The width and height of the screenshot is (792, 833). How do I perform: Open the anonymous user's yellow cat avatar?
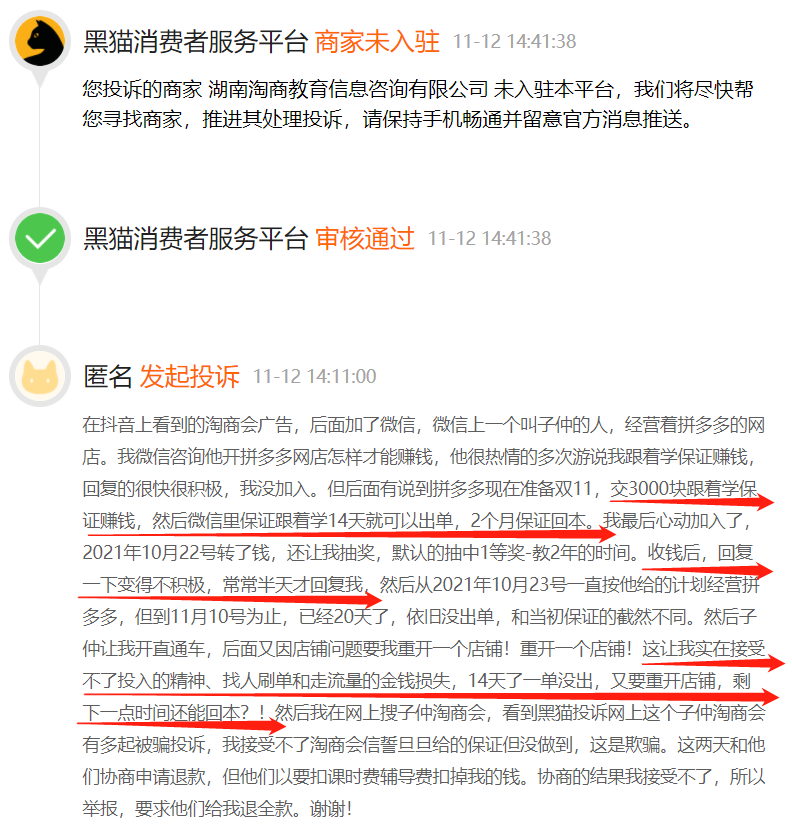click(40, 376)
